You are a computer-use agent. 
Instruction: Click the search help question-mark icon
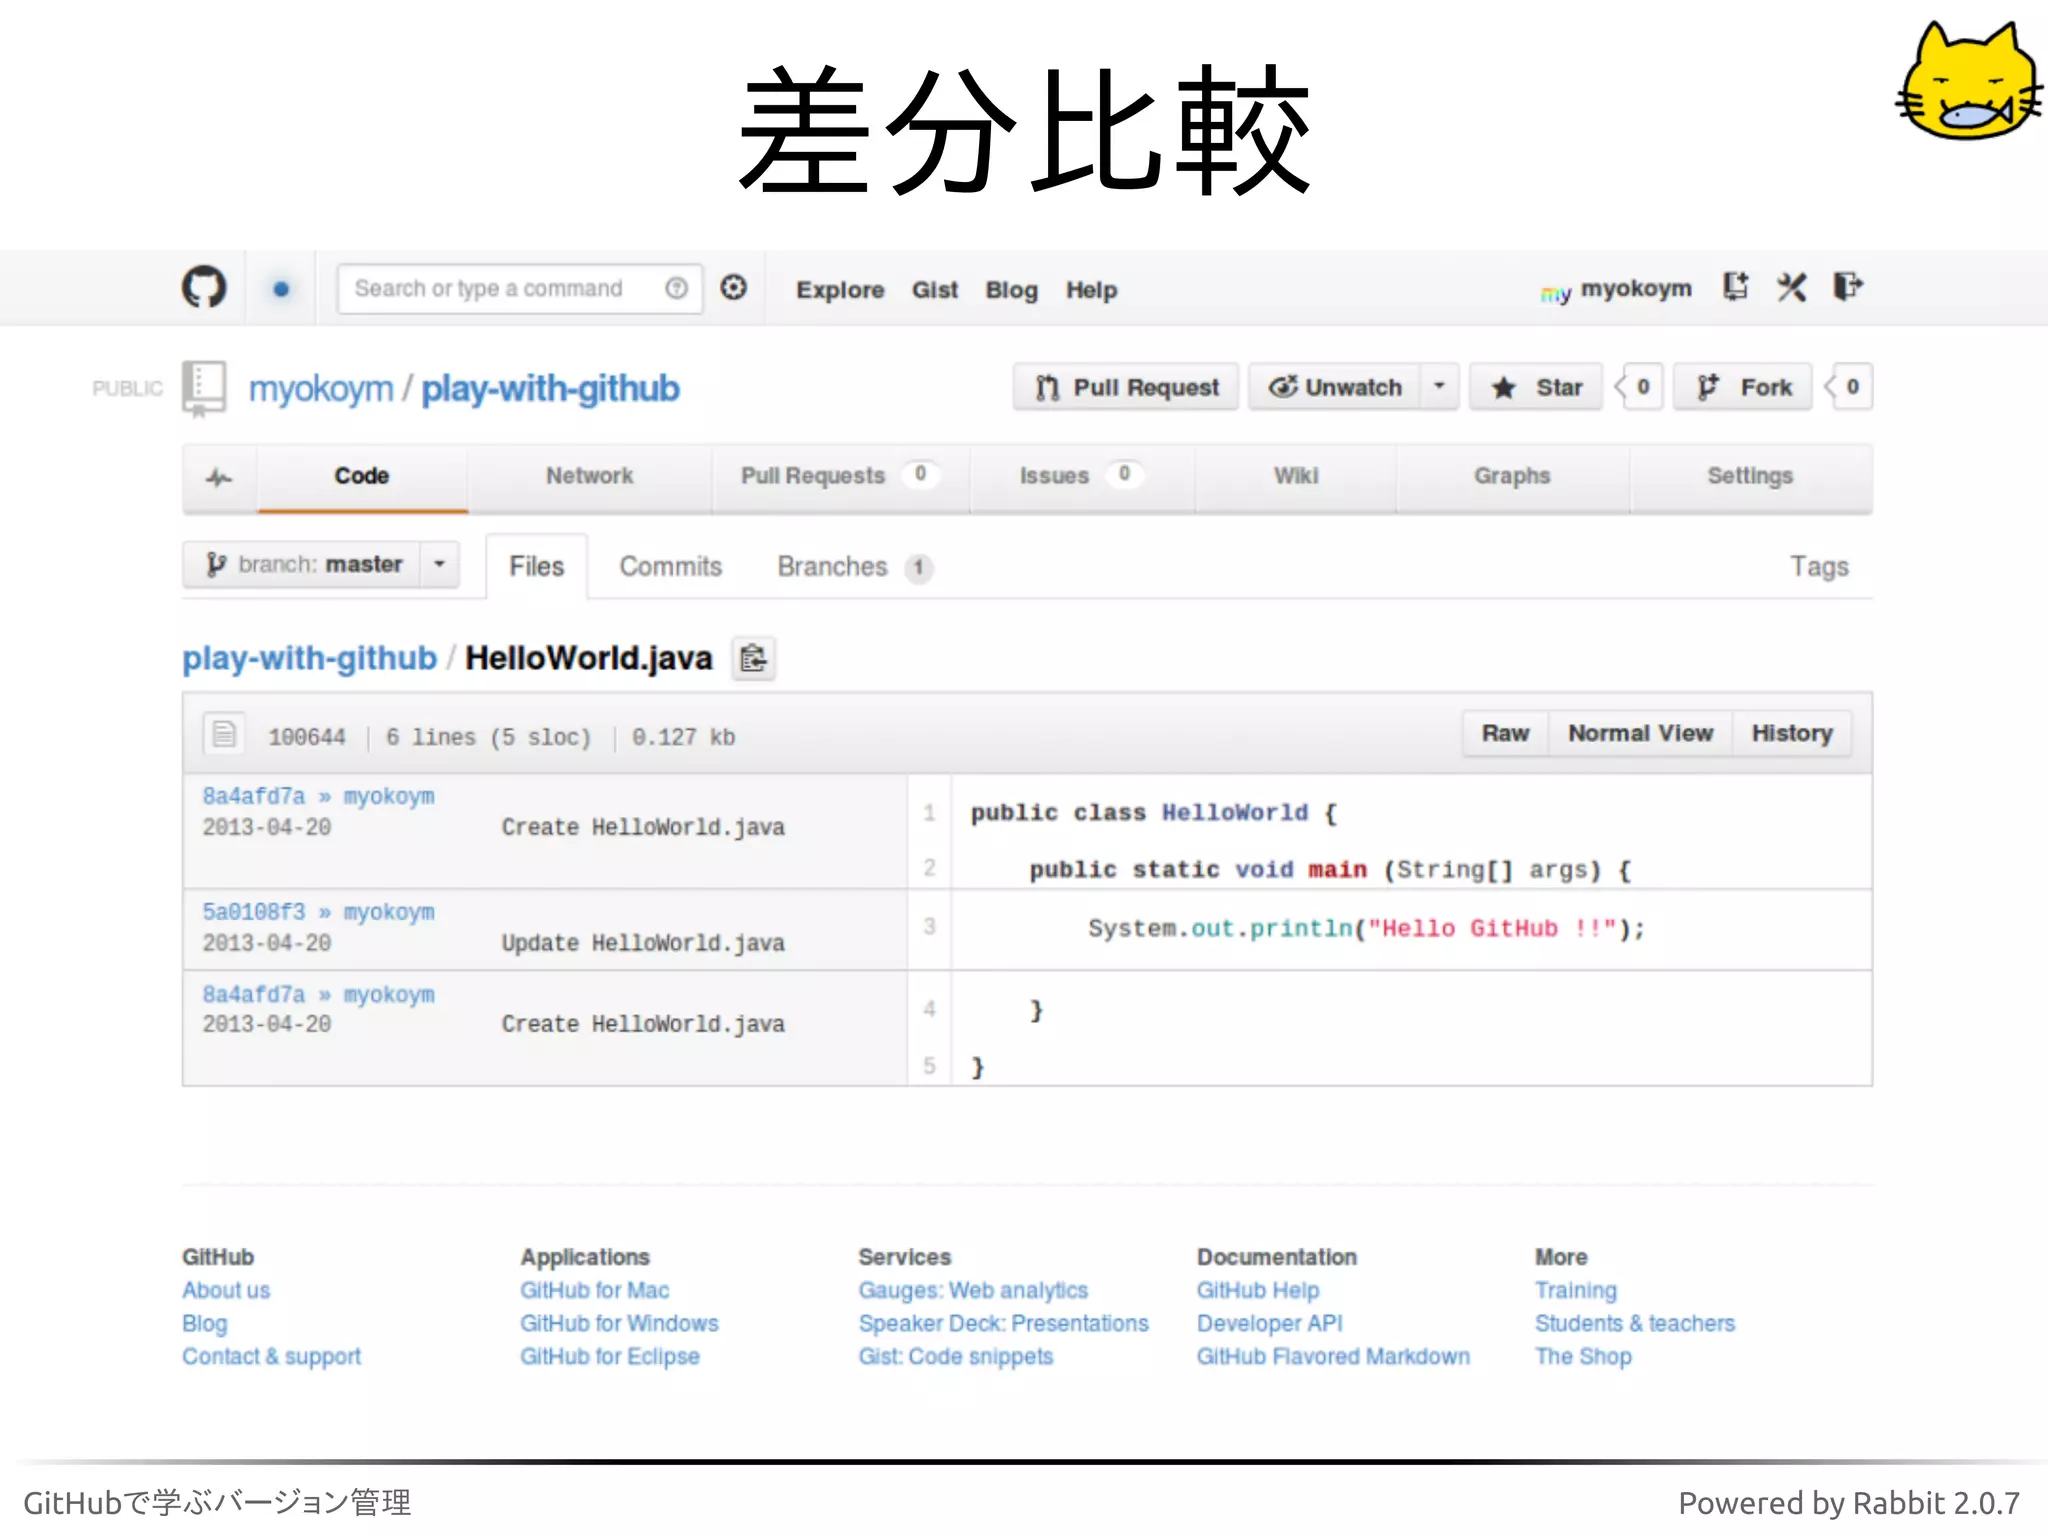click(677, 288)
